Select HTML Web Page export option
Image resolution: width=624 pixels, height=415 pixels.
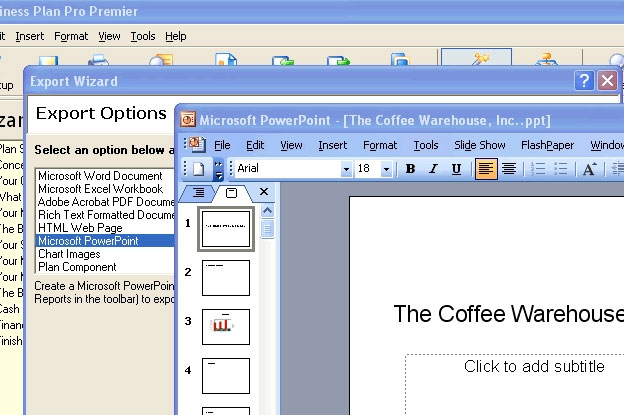point(82,228)
